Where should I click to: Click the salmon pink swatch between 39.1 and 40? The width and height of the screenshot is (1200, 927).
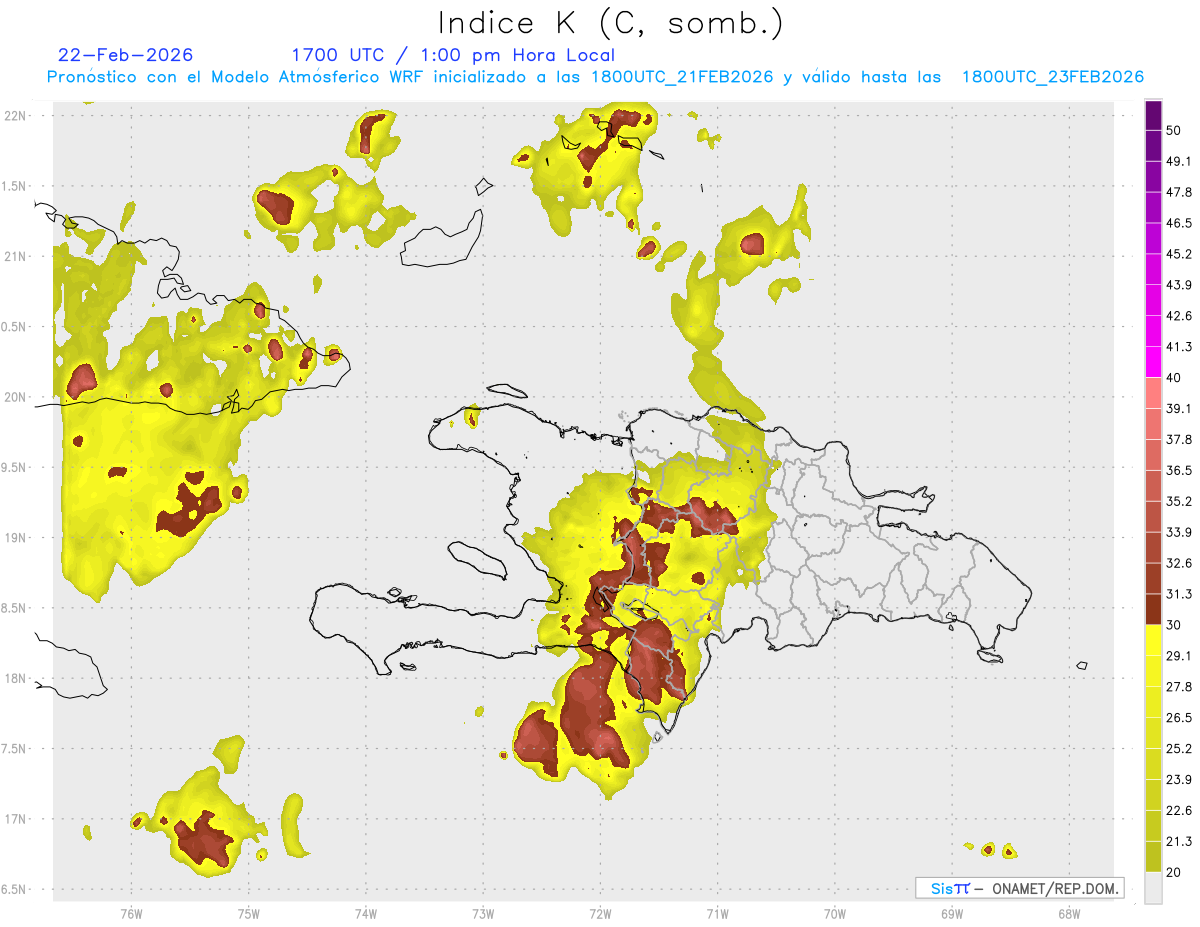(1154, 393)
